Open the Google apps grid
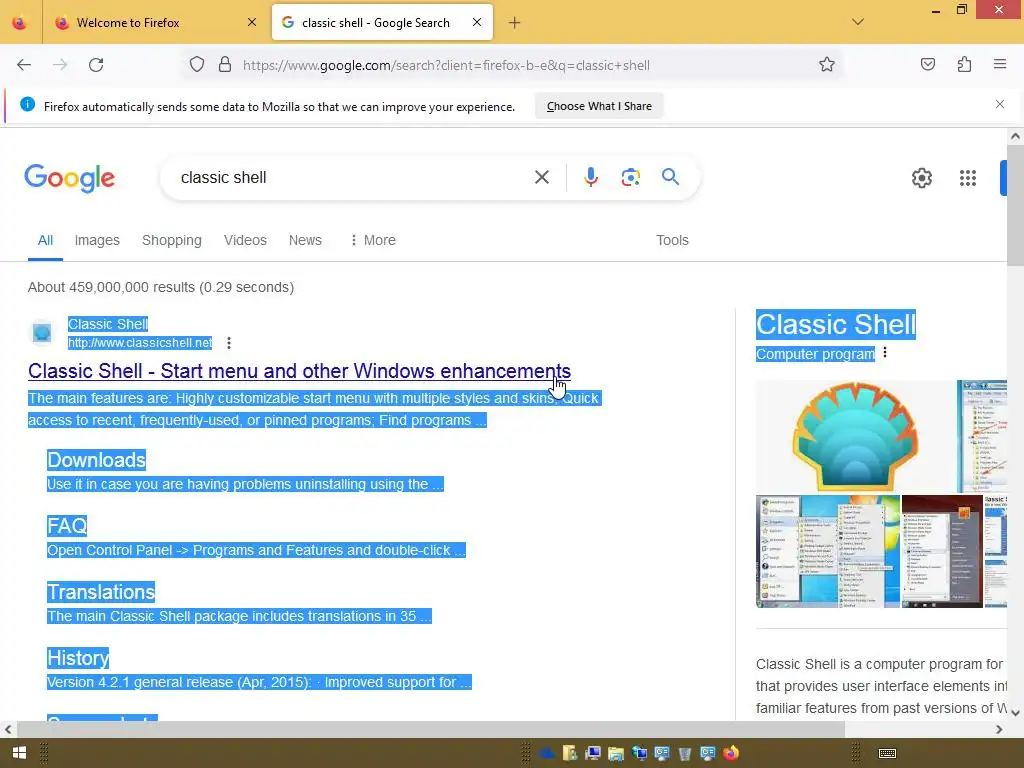 tap(968, 178)
